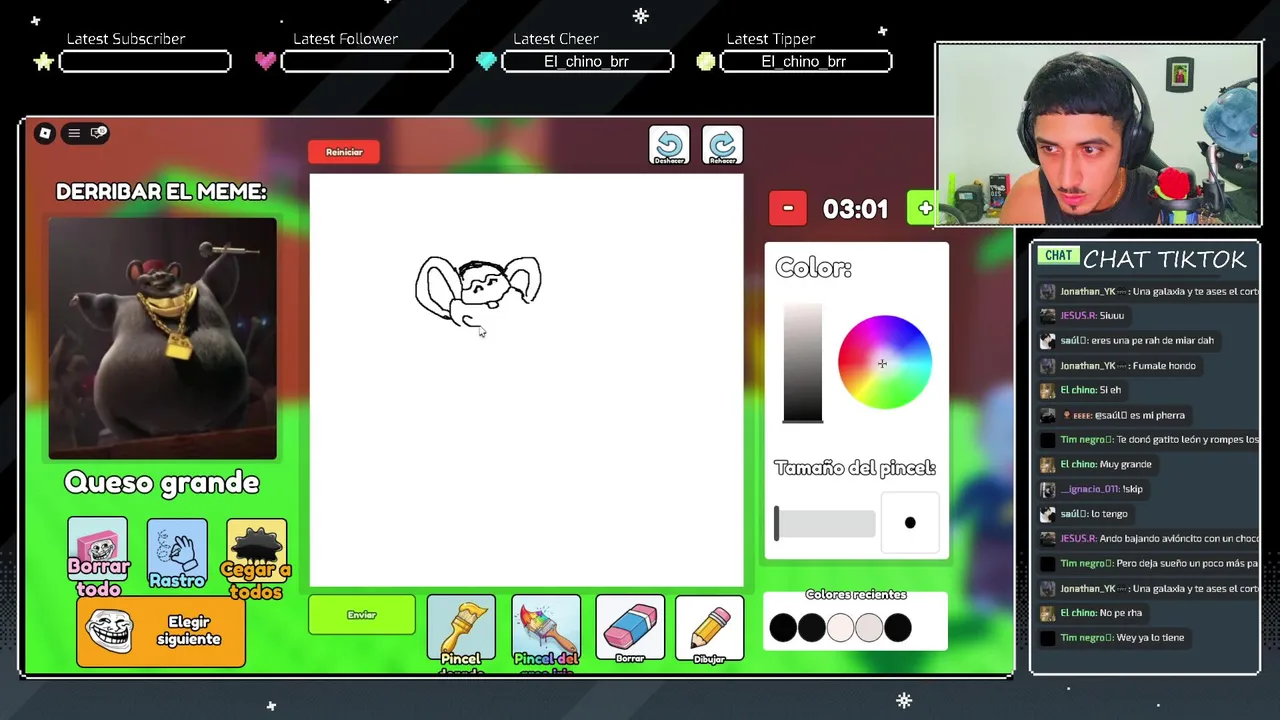Click the message 'Tim negro: Wey ya lo tiene'
The height and width of the screenshot is (720, 1280).
1122,638
